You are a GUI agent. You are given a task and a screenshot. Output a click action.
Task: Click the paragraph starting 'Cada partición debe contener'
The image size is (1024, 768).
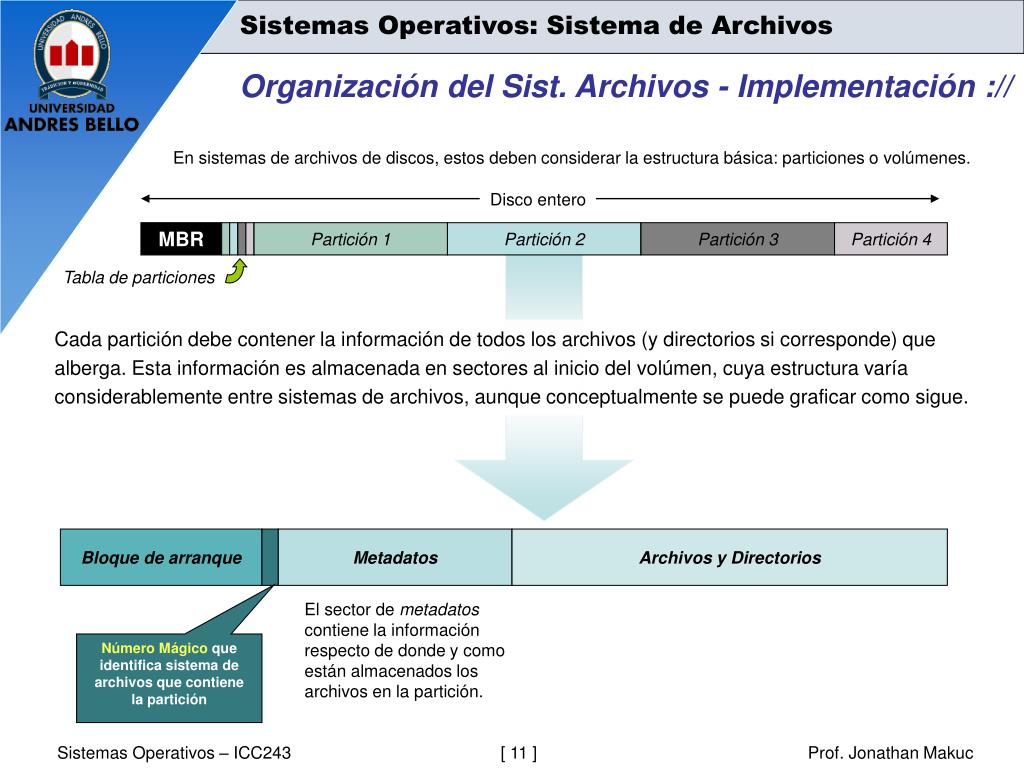pyautogui.click(x=511, y=368)
